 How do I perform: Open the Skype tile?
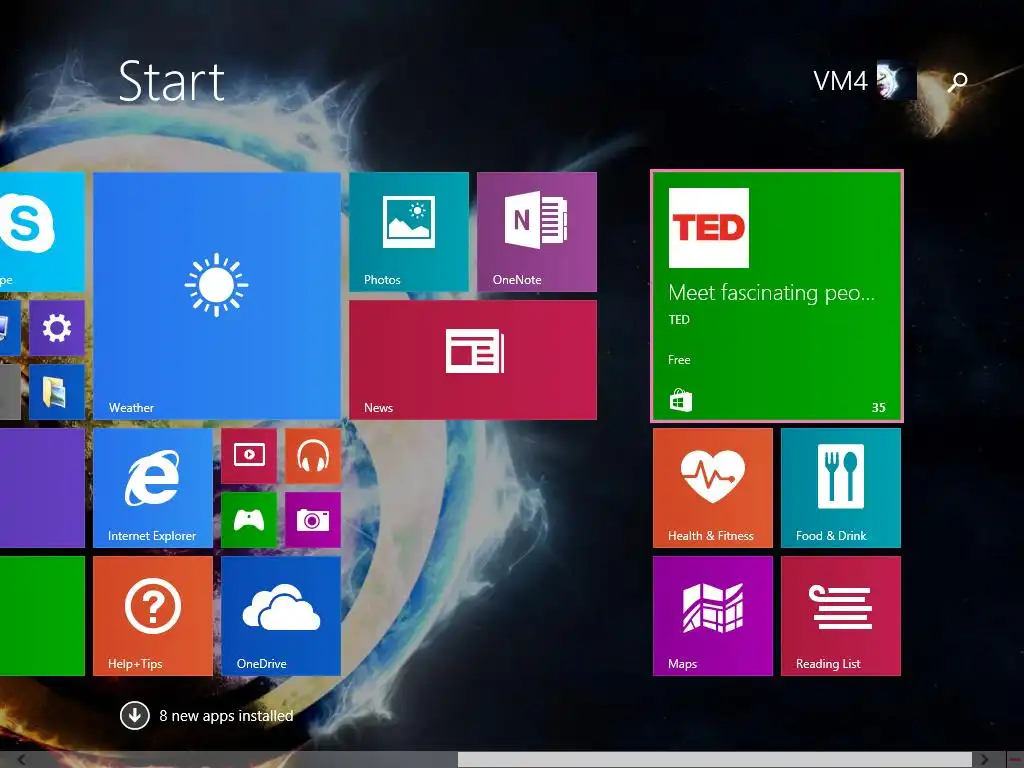point(42,232)
